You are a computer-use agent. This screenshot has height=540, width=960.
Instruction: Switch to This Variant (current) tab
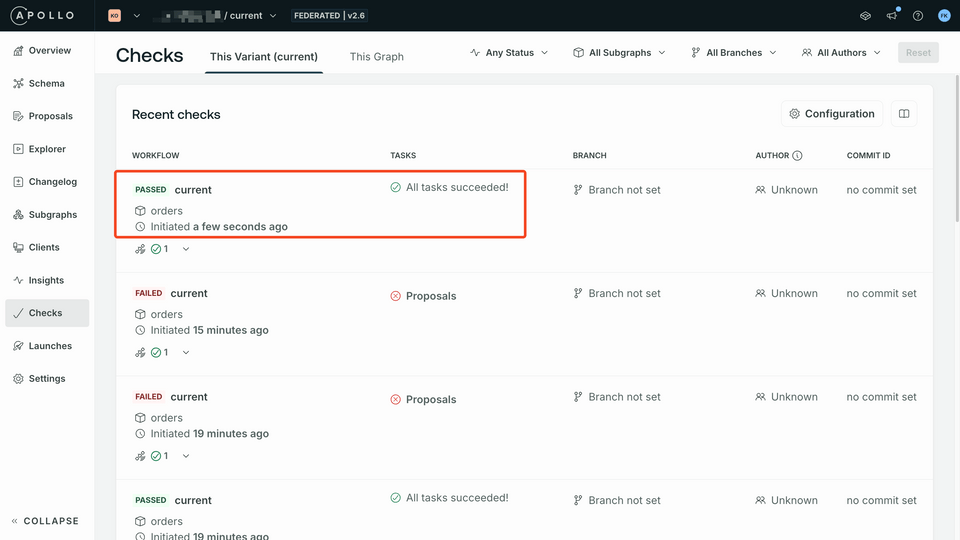click(x=264, y=57)
